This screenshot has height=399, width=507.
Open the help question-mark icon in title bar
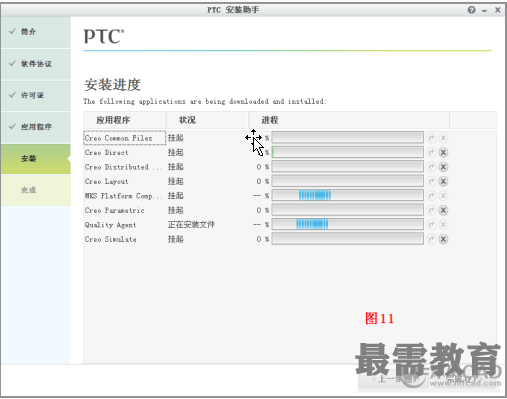[471, 10]
